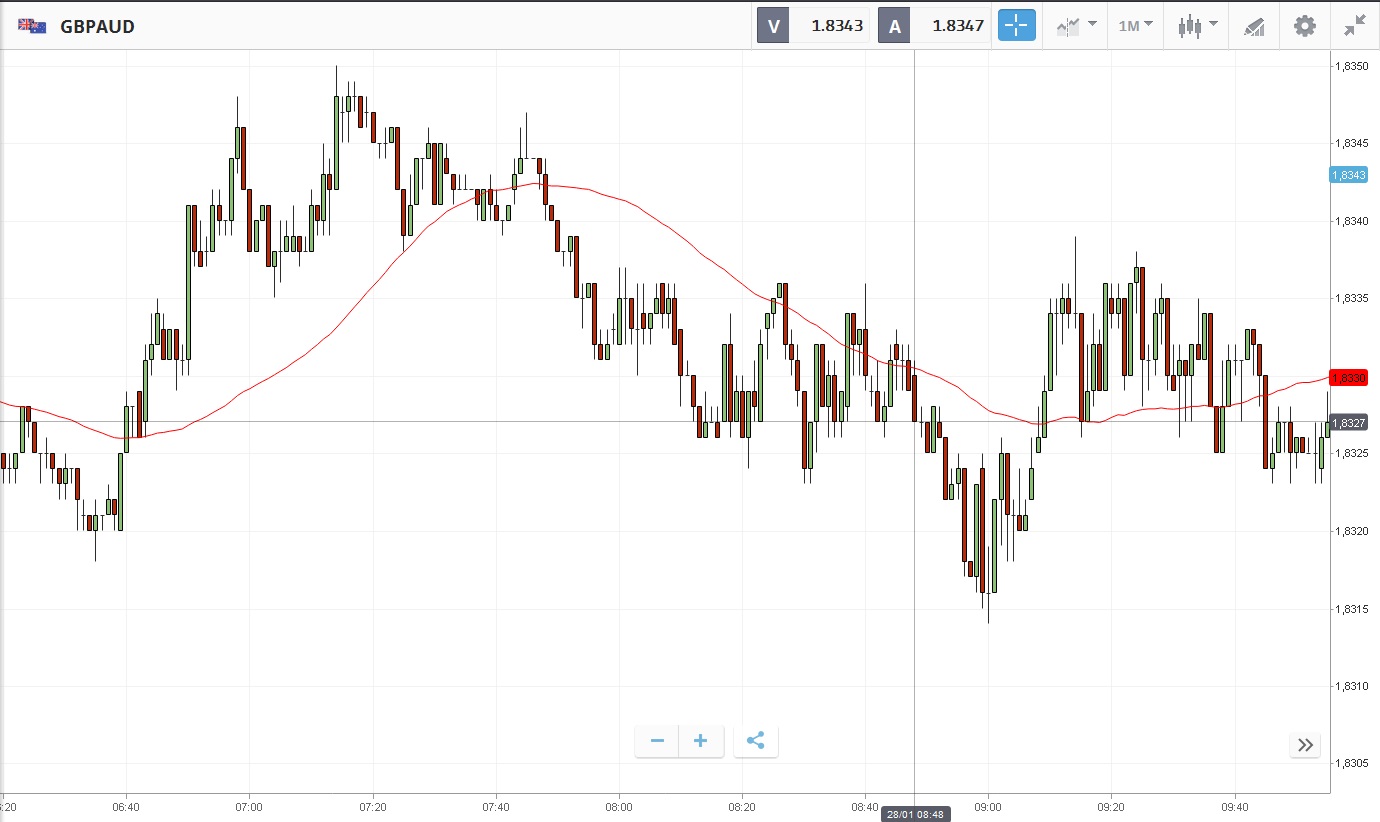Image resolution: width=1380 pixels, height=822 pixels.
Task: Collapse chart with shrink arrows icon
Action: pos(1355,26)
